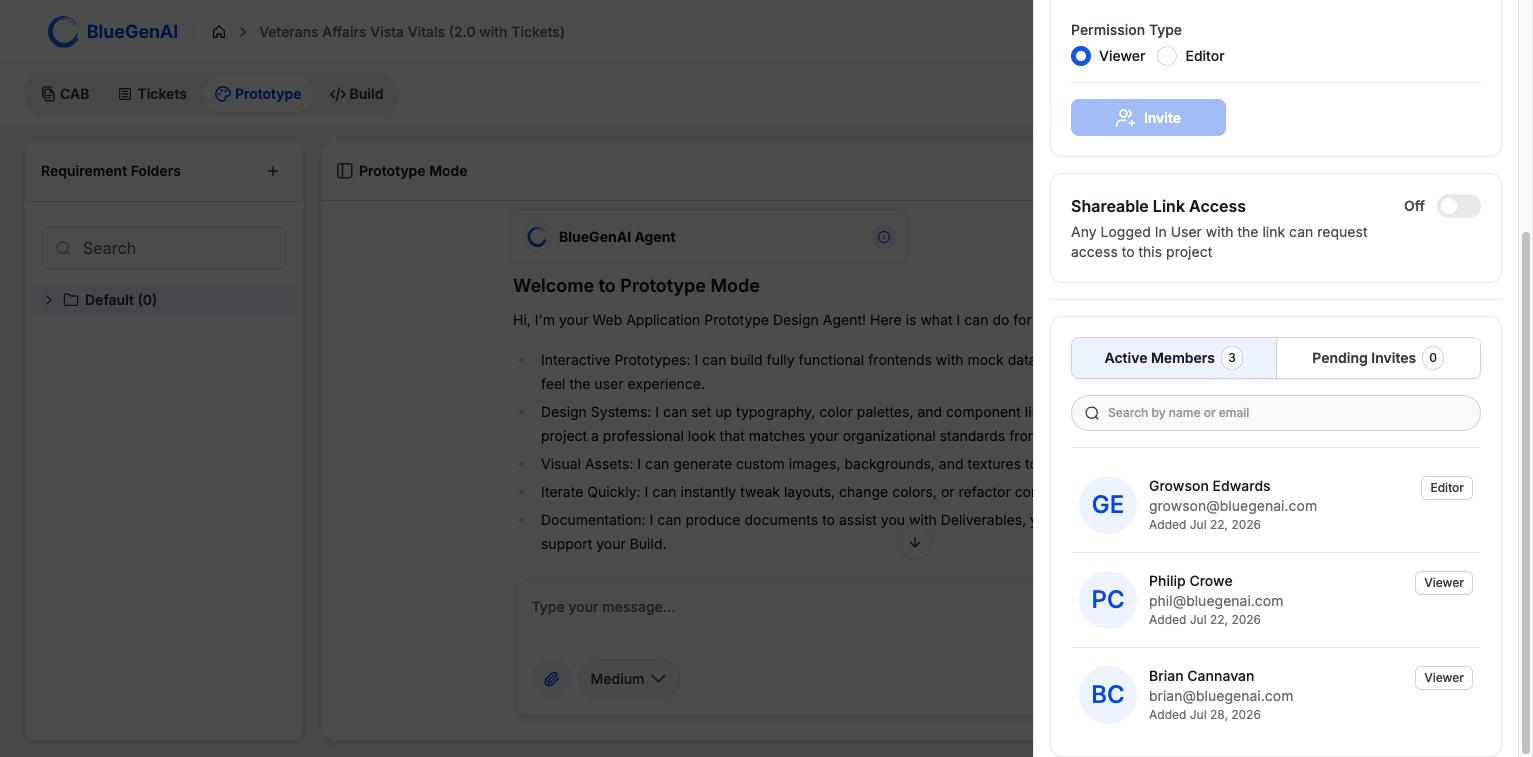Go to the home icon in breadcrumb
Image resolution: width=1533 pixels, height=757 pixels.
pos(219,32)
